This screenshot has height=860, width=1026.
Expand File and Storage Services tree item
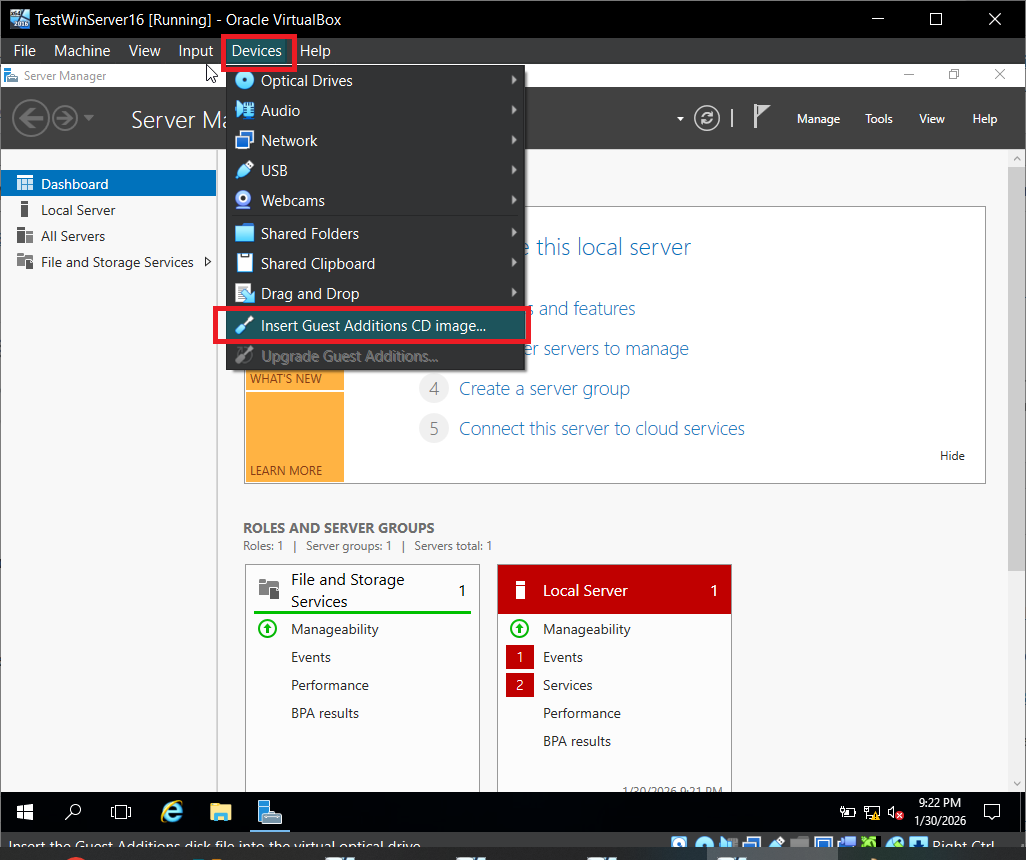[x=208, y=262]
